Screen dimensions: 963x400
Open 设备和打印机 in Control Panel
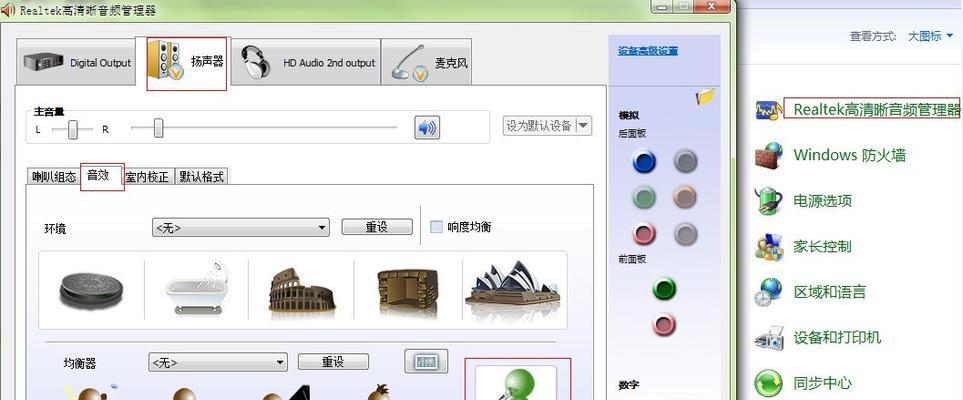(836, 337)
